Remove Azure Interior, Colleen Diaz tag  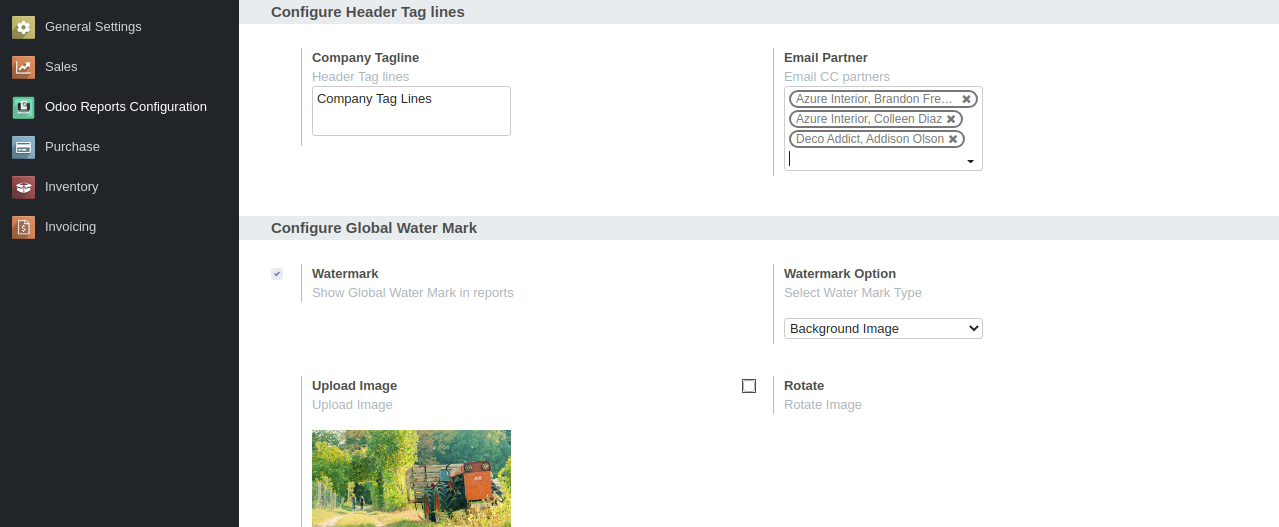[951, 119]
